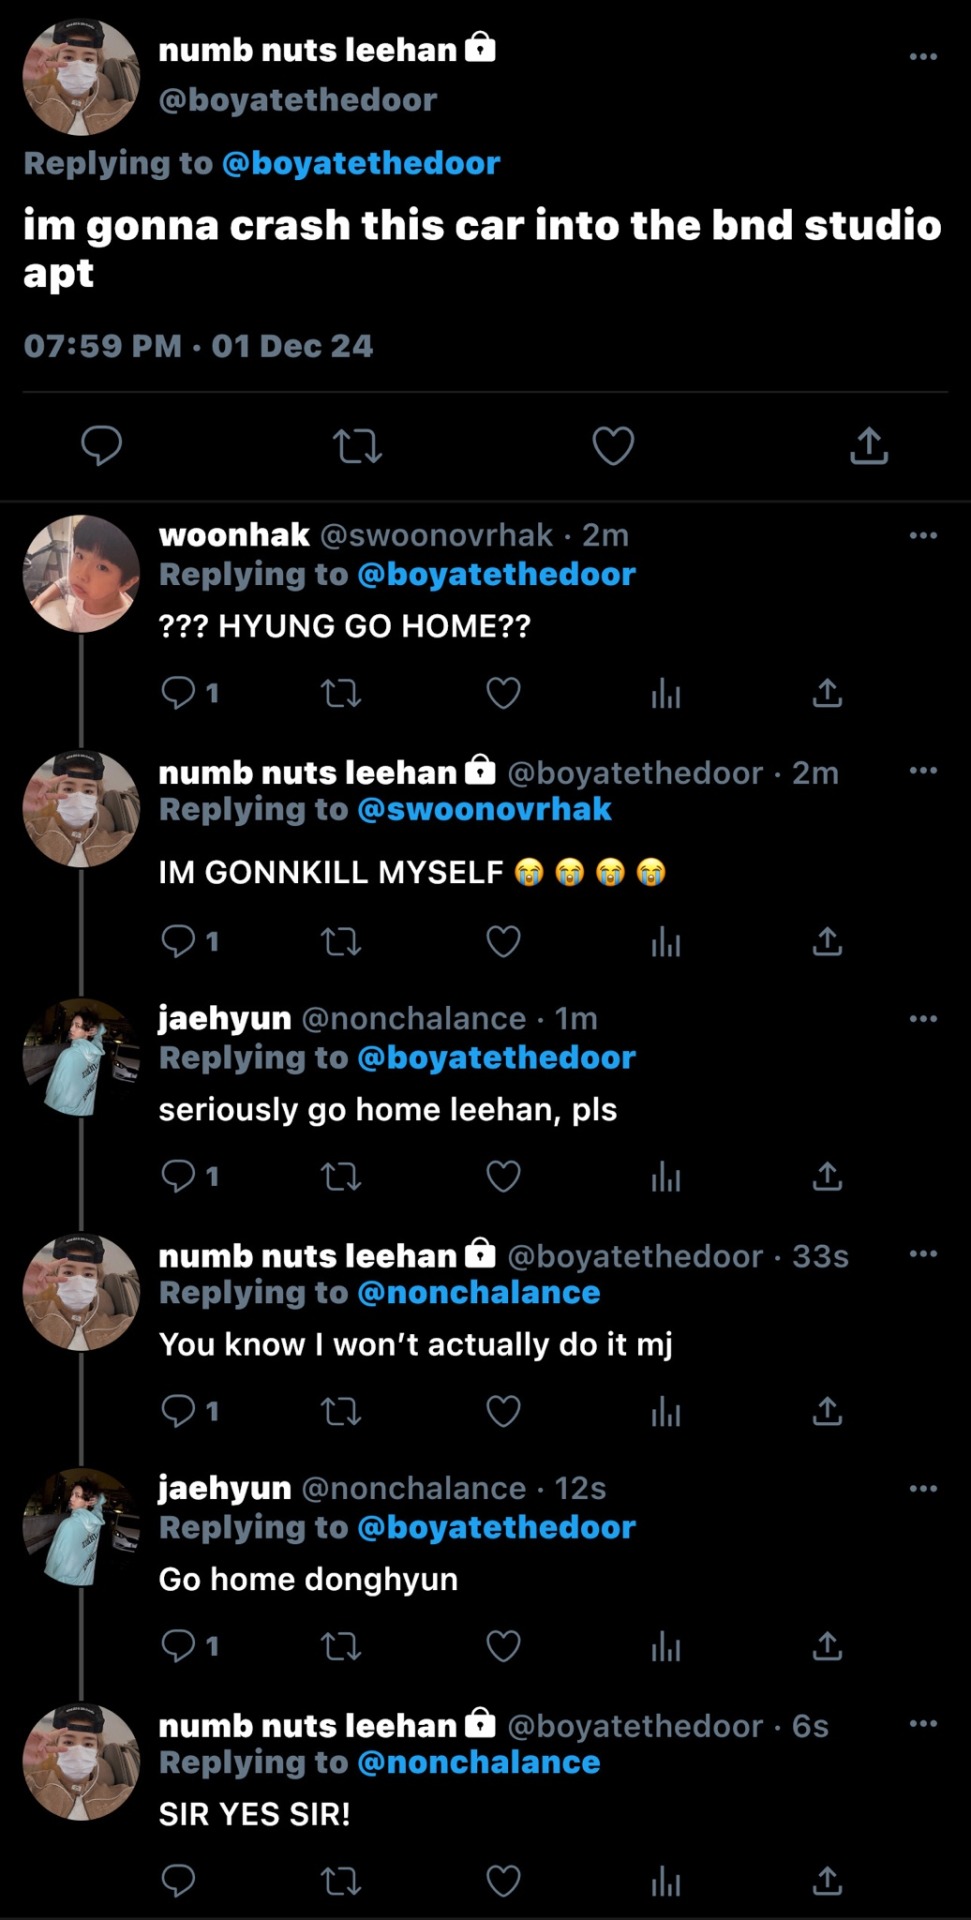Open more options on "Go home donghyun" reply
Screen dimensions: 971x1920
pyautogui.click(x=923, y=1489)
